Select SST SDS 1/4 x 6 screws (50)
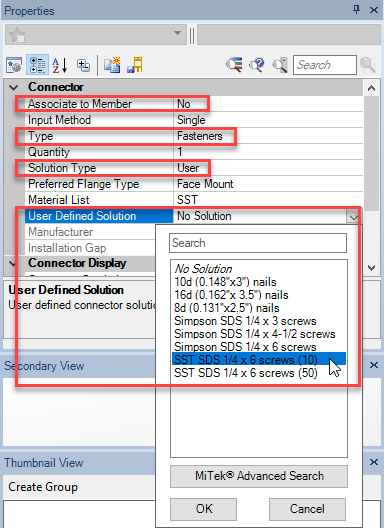Screen dimensions: 384x528 pos(246,373)
